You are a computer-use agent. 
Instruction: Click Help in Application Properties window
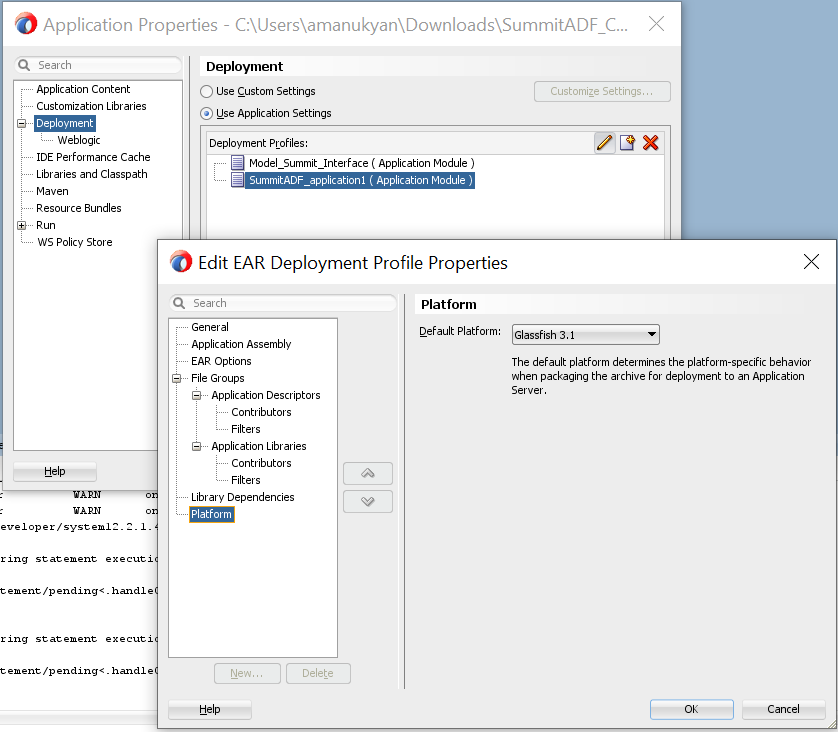(x=55, y=471)
